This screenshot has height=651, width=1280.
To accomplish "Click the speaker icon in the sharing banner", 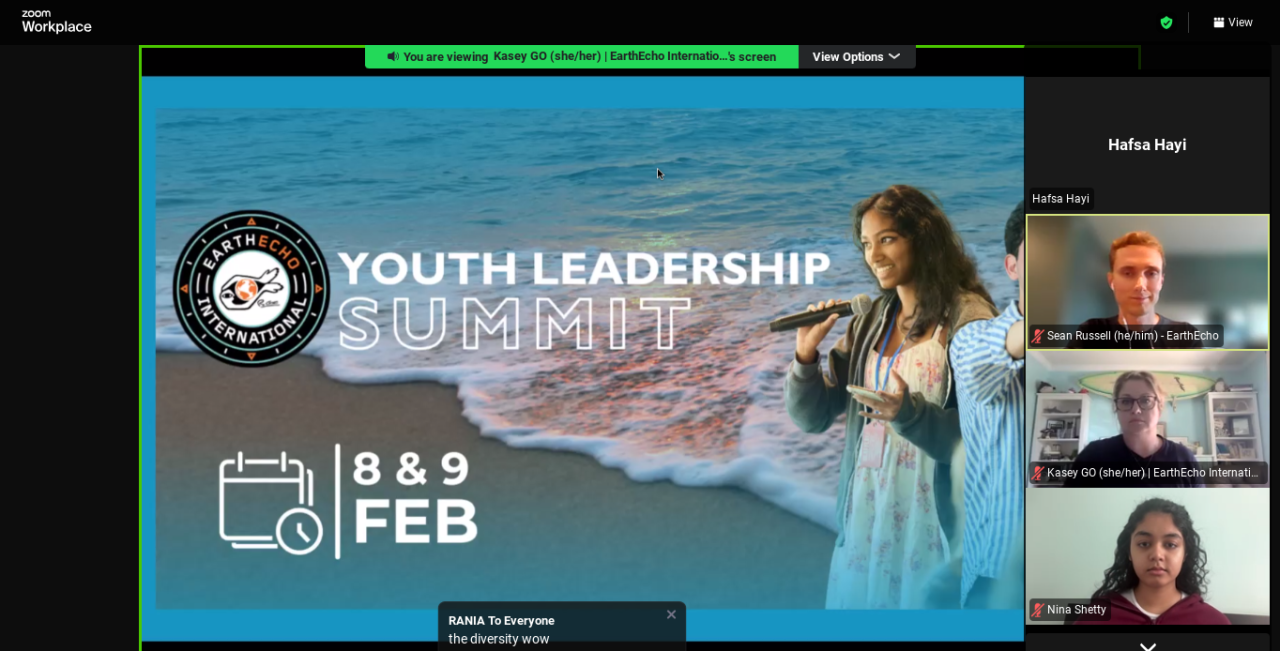I will [x=393, y=57].
